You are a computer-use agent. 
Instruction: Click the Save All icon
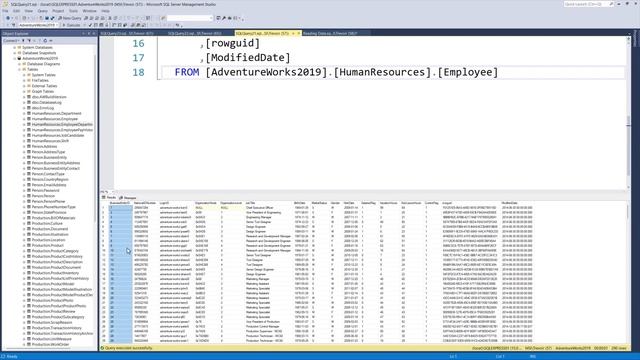pyautogui.click(x=52, y=18)
